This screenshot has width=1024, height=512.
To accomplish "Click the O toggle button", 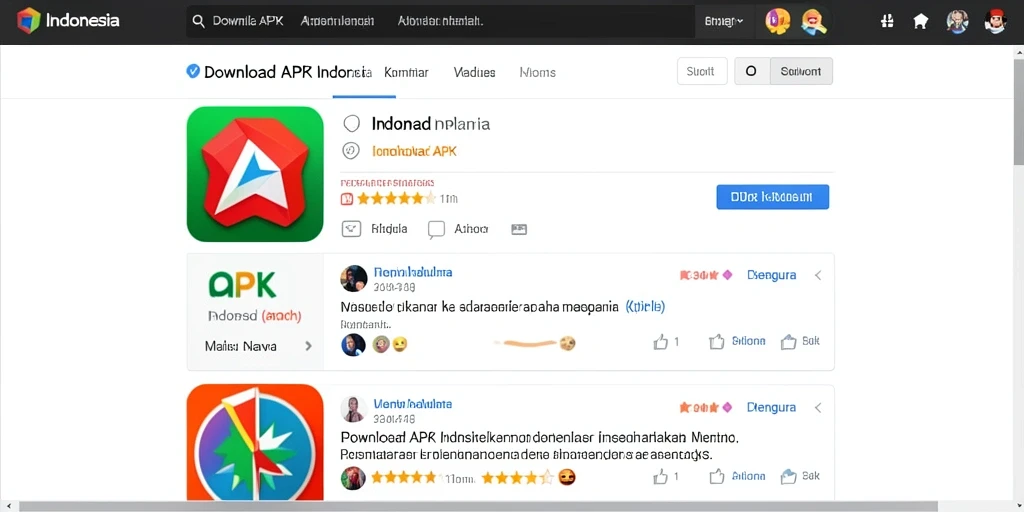I will point(752,71).
